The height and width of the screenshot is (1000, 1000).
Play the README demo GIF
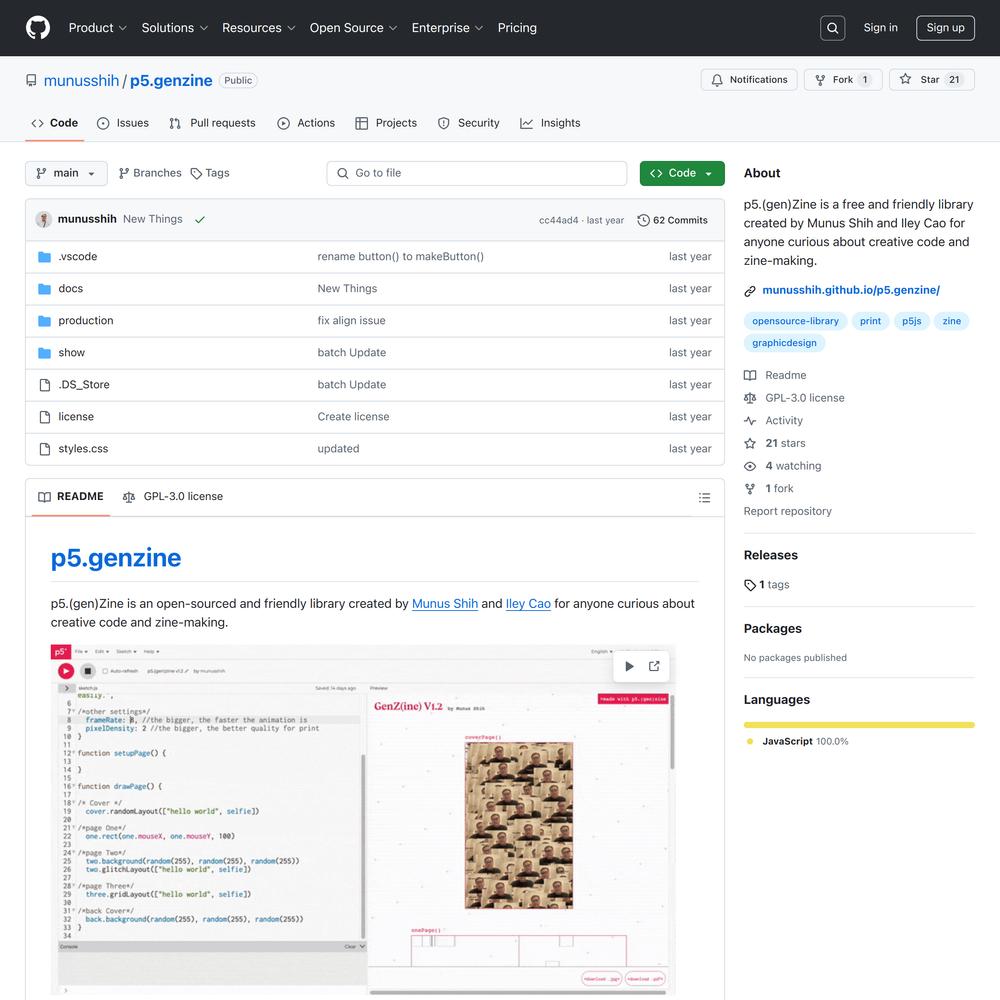pos(629,666)
